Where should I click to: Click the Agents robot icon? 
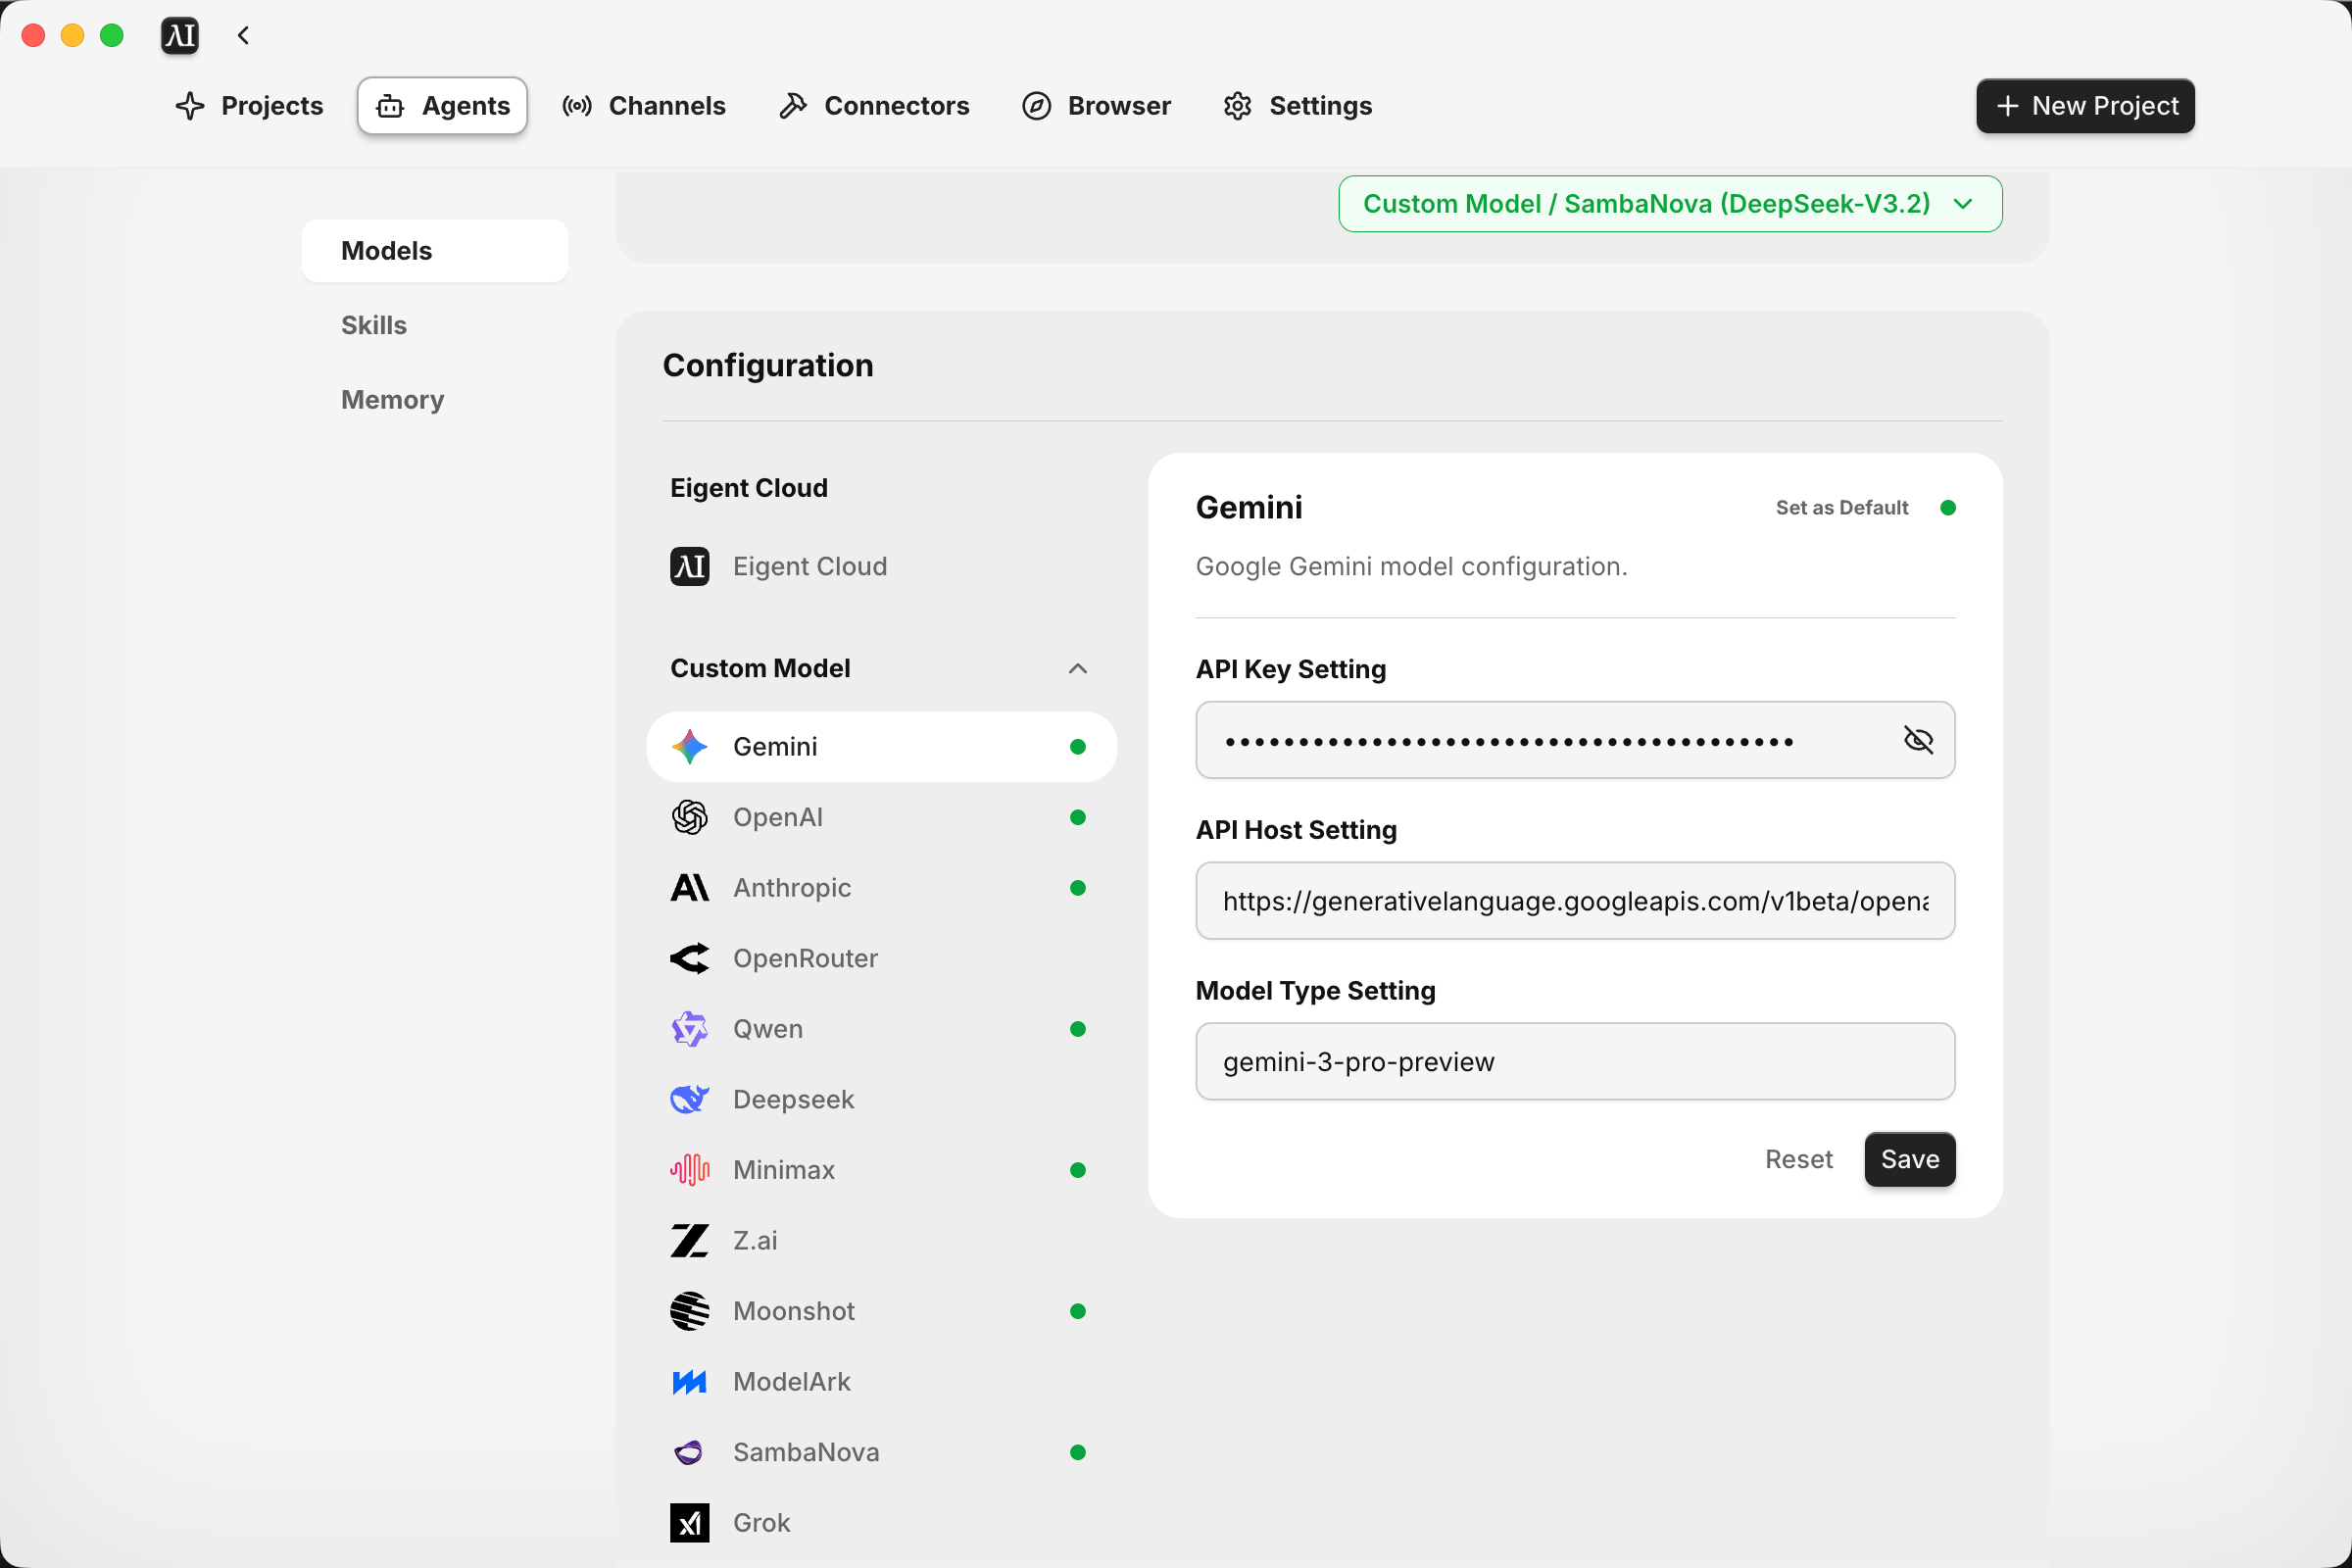390,106
